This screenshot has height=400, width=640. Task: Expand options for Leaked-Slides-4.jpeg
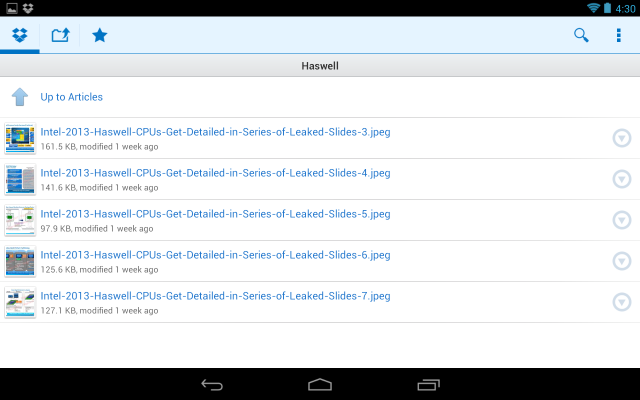click(622, 179)
